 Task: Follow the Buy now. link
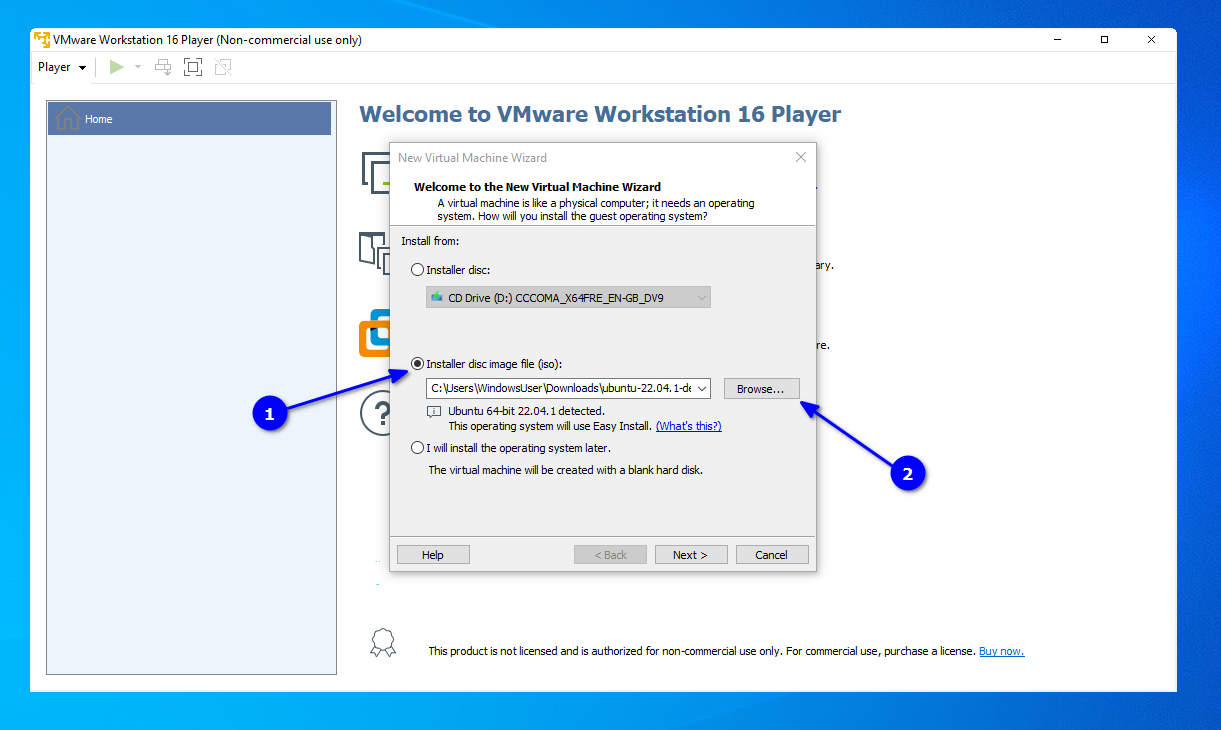[1001, 651]
